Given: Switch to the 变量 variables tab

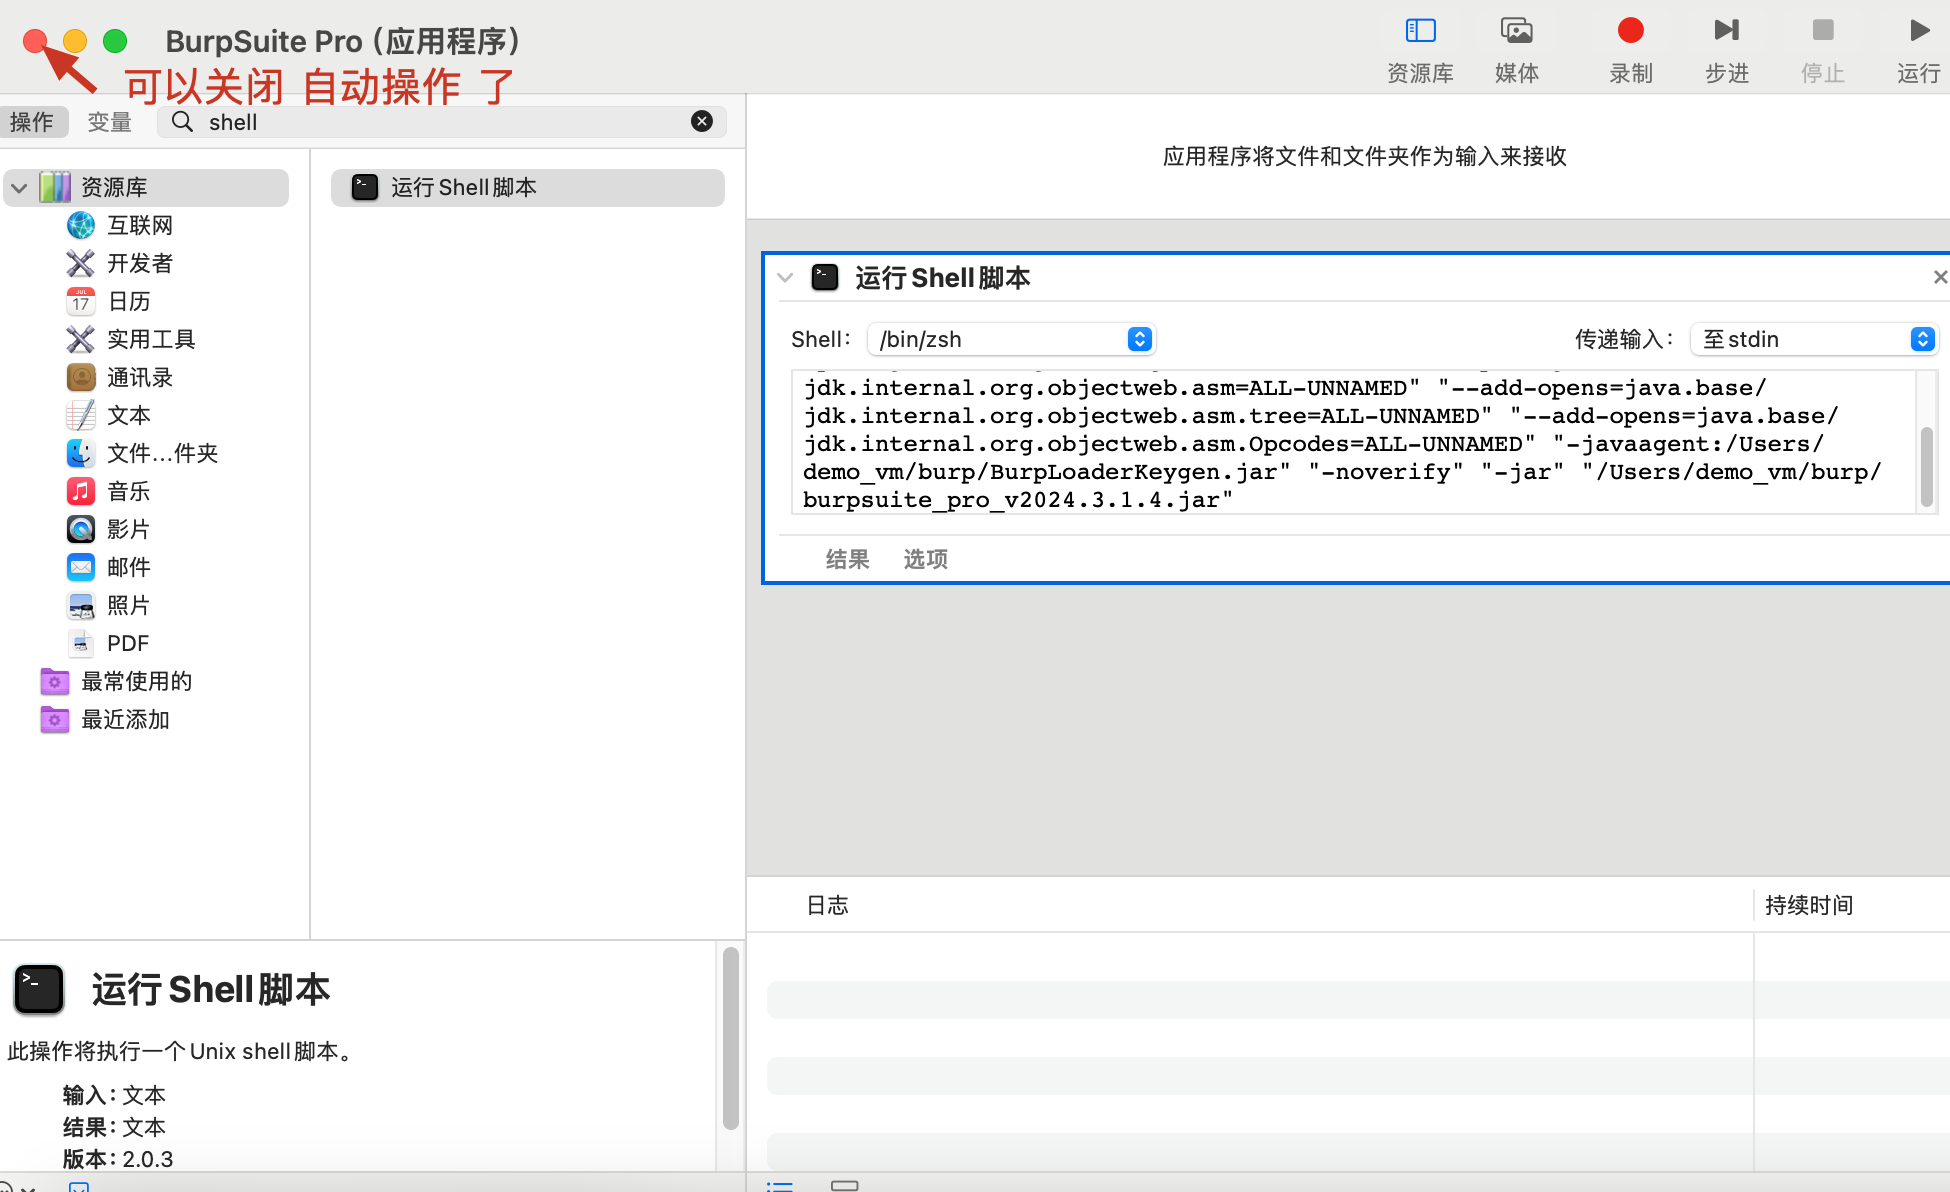Looking at the screenshot, I should [109, 122].
